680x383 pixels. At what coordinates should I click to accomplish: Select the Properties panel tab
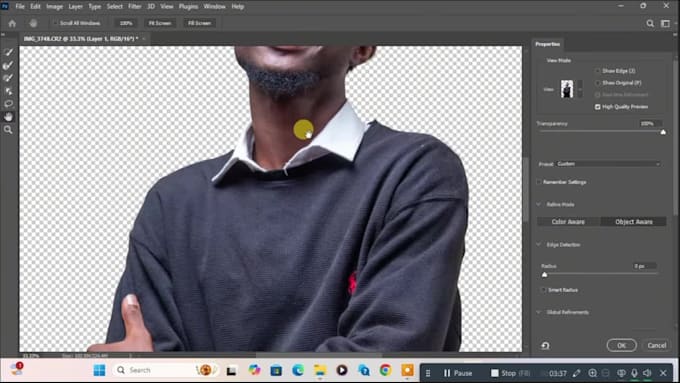[547, 44]
